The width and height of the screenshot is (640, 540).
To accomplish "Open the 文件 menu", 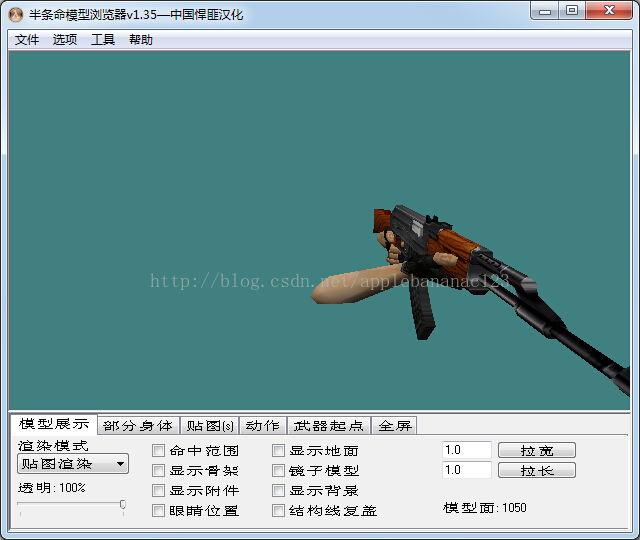I will coord(27,40).
